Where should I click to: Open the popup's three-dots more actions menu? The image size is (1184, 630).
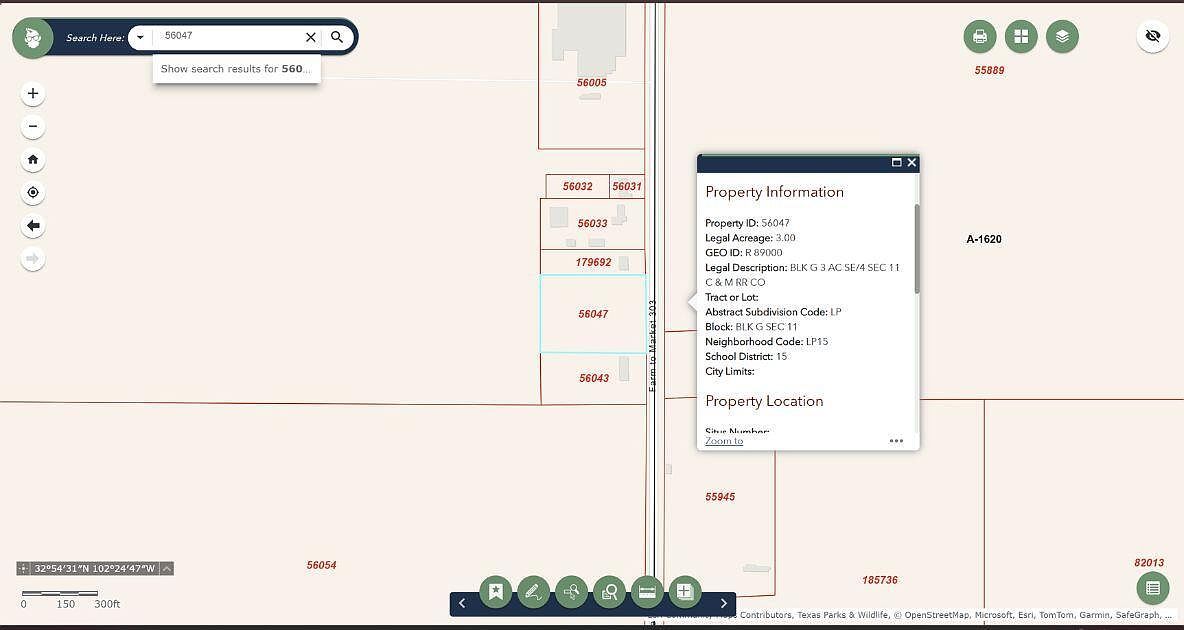[896, 440]
